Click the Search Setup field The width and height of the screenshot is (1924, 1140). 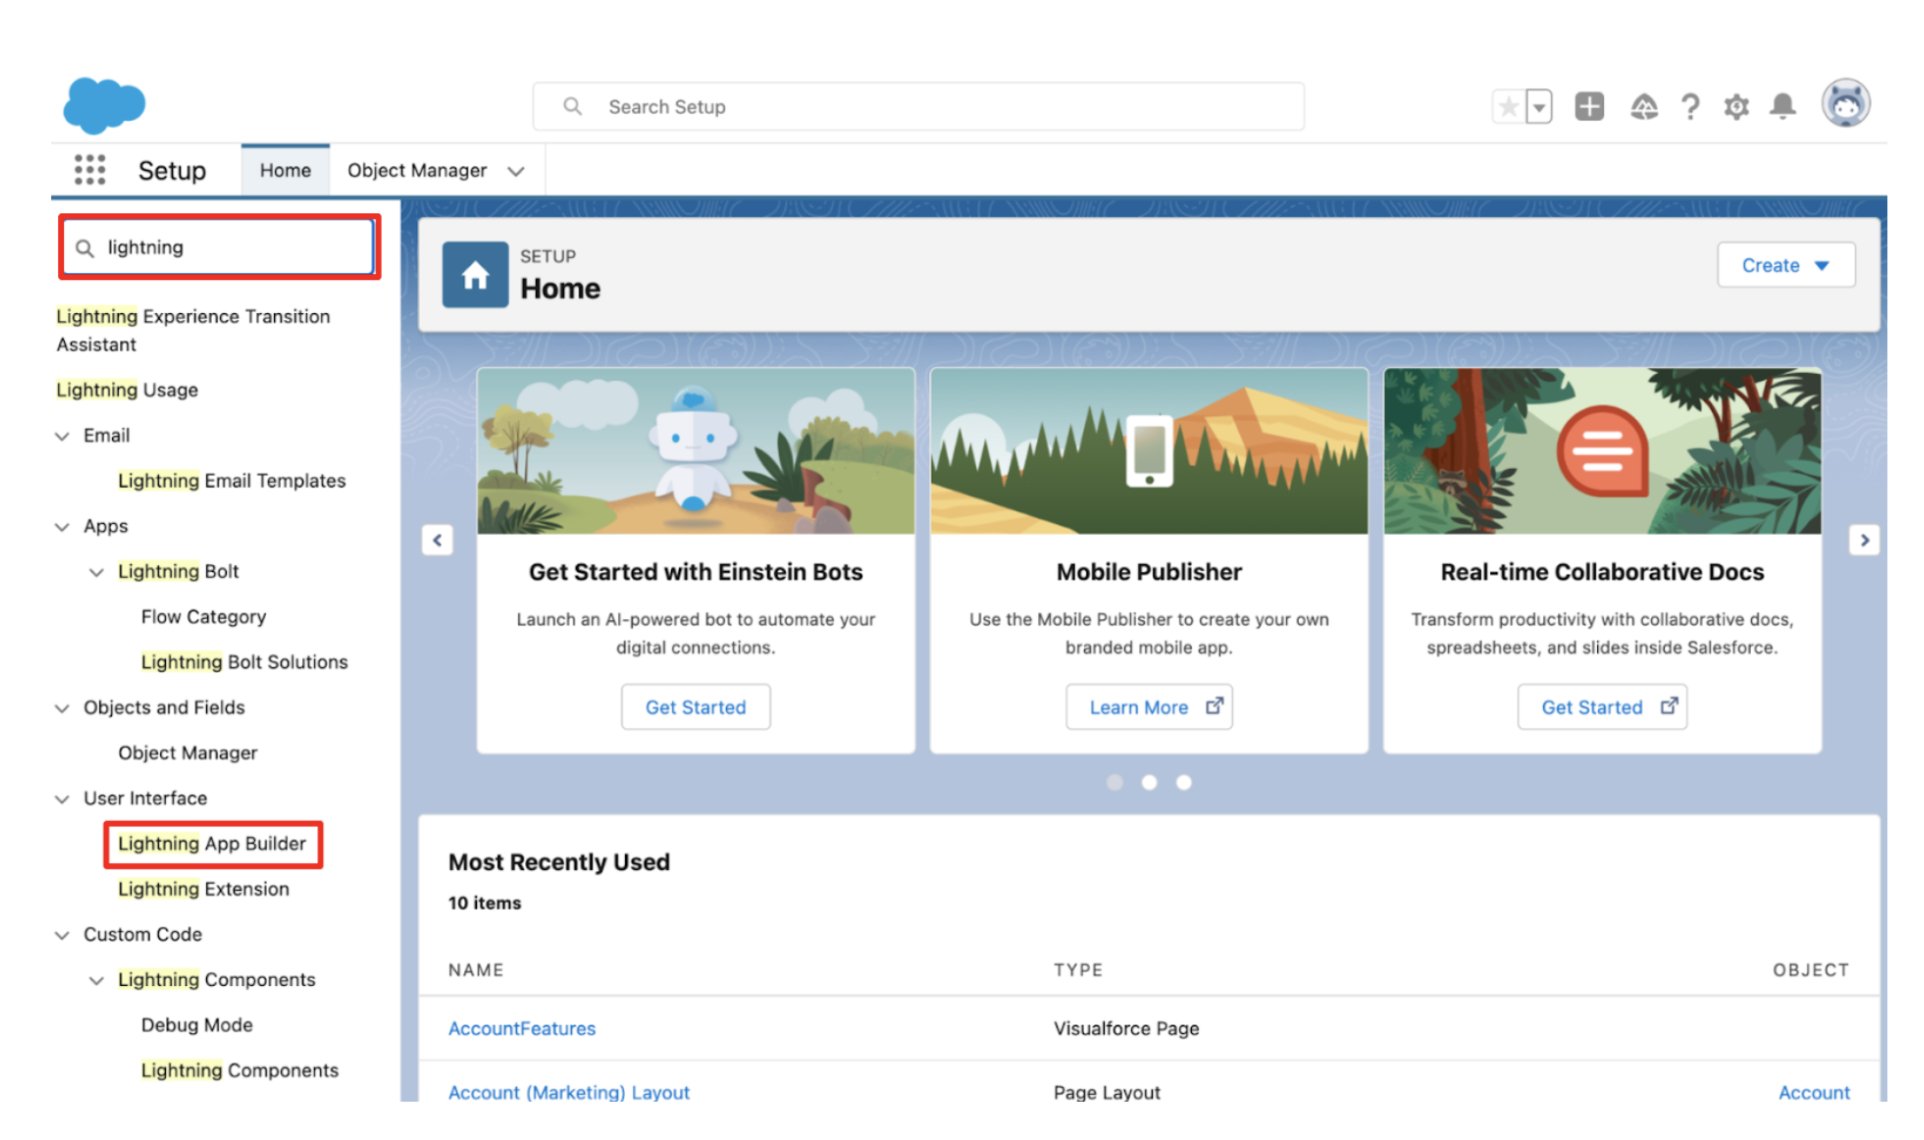[918, 106]
